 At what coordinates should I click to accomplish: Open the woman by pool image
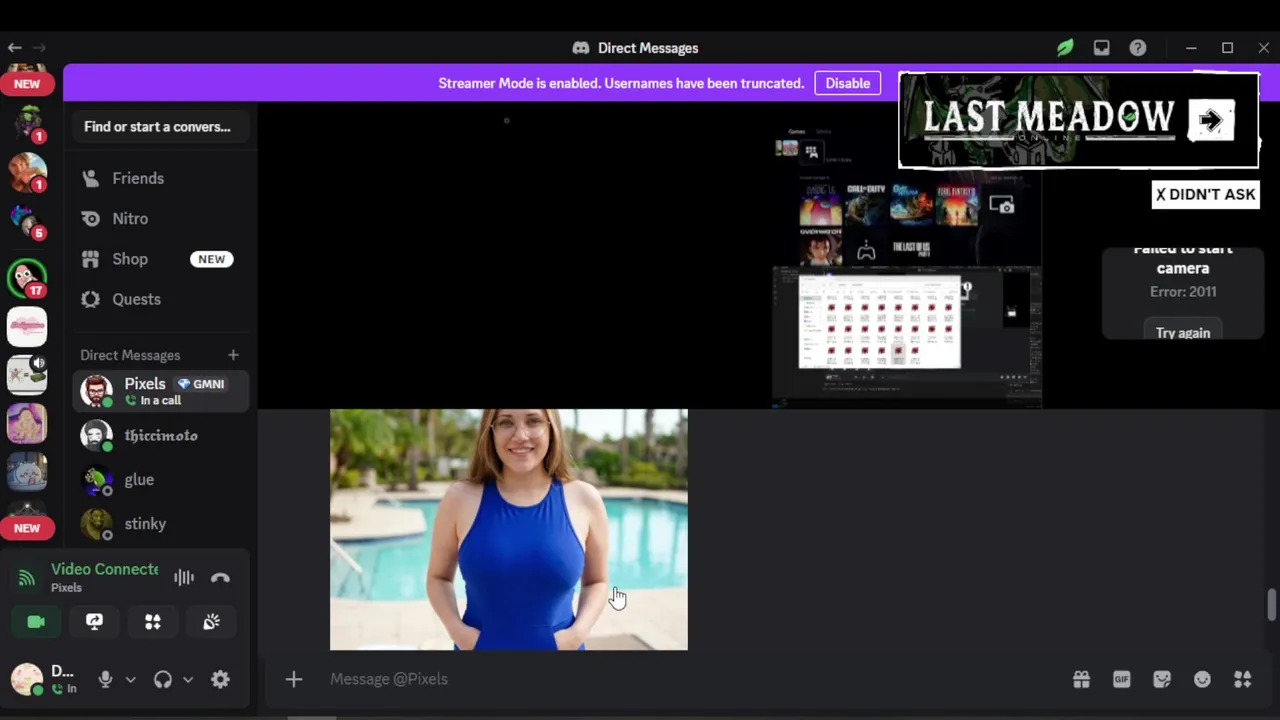509,529
